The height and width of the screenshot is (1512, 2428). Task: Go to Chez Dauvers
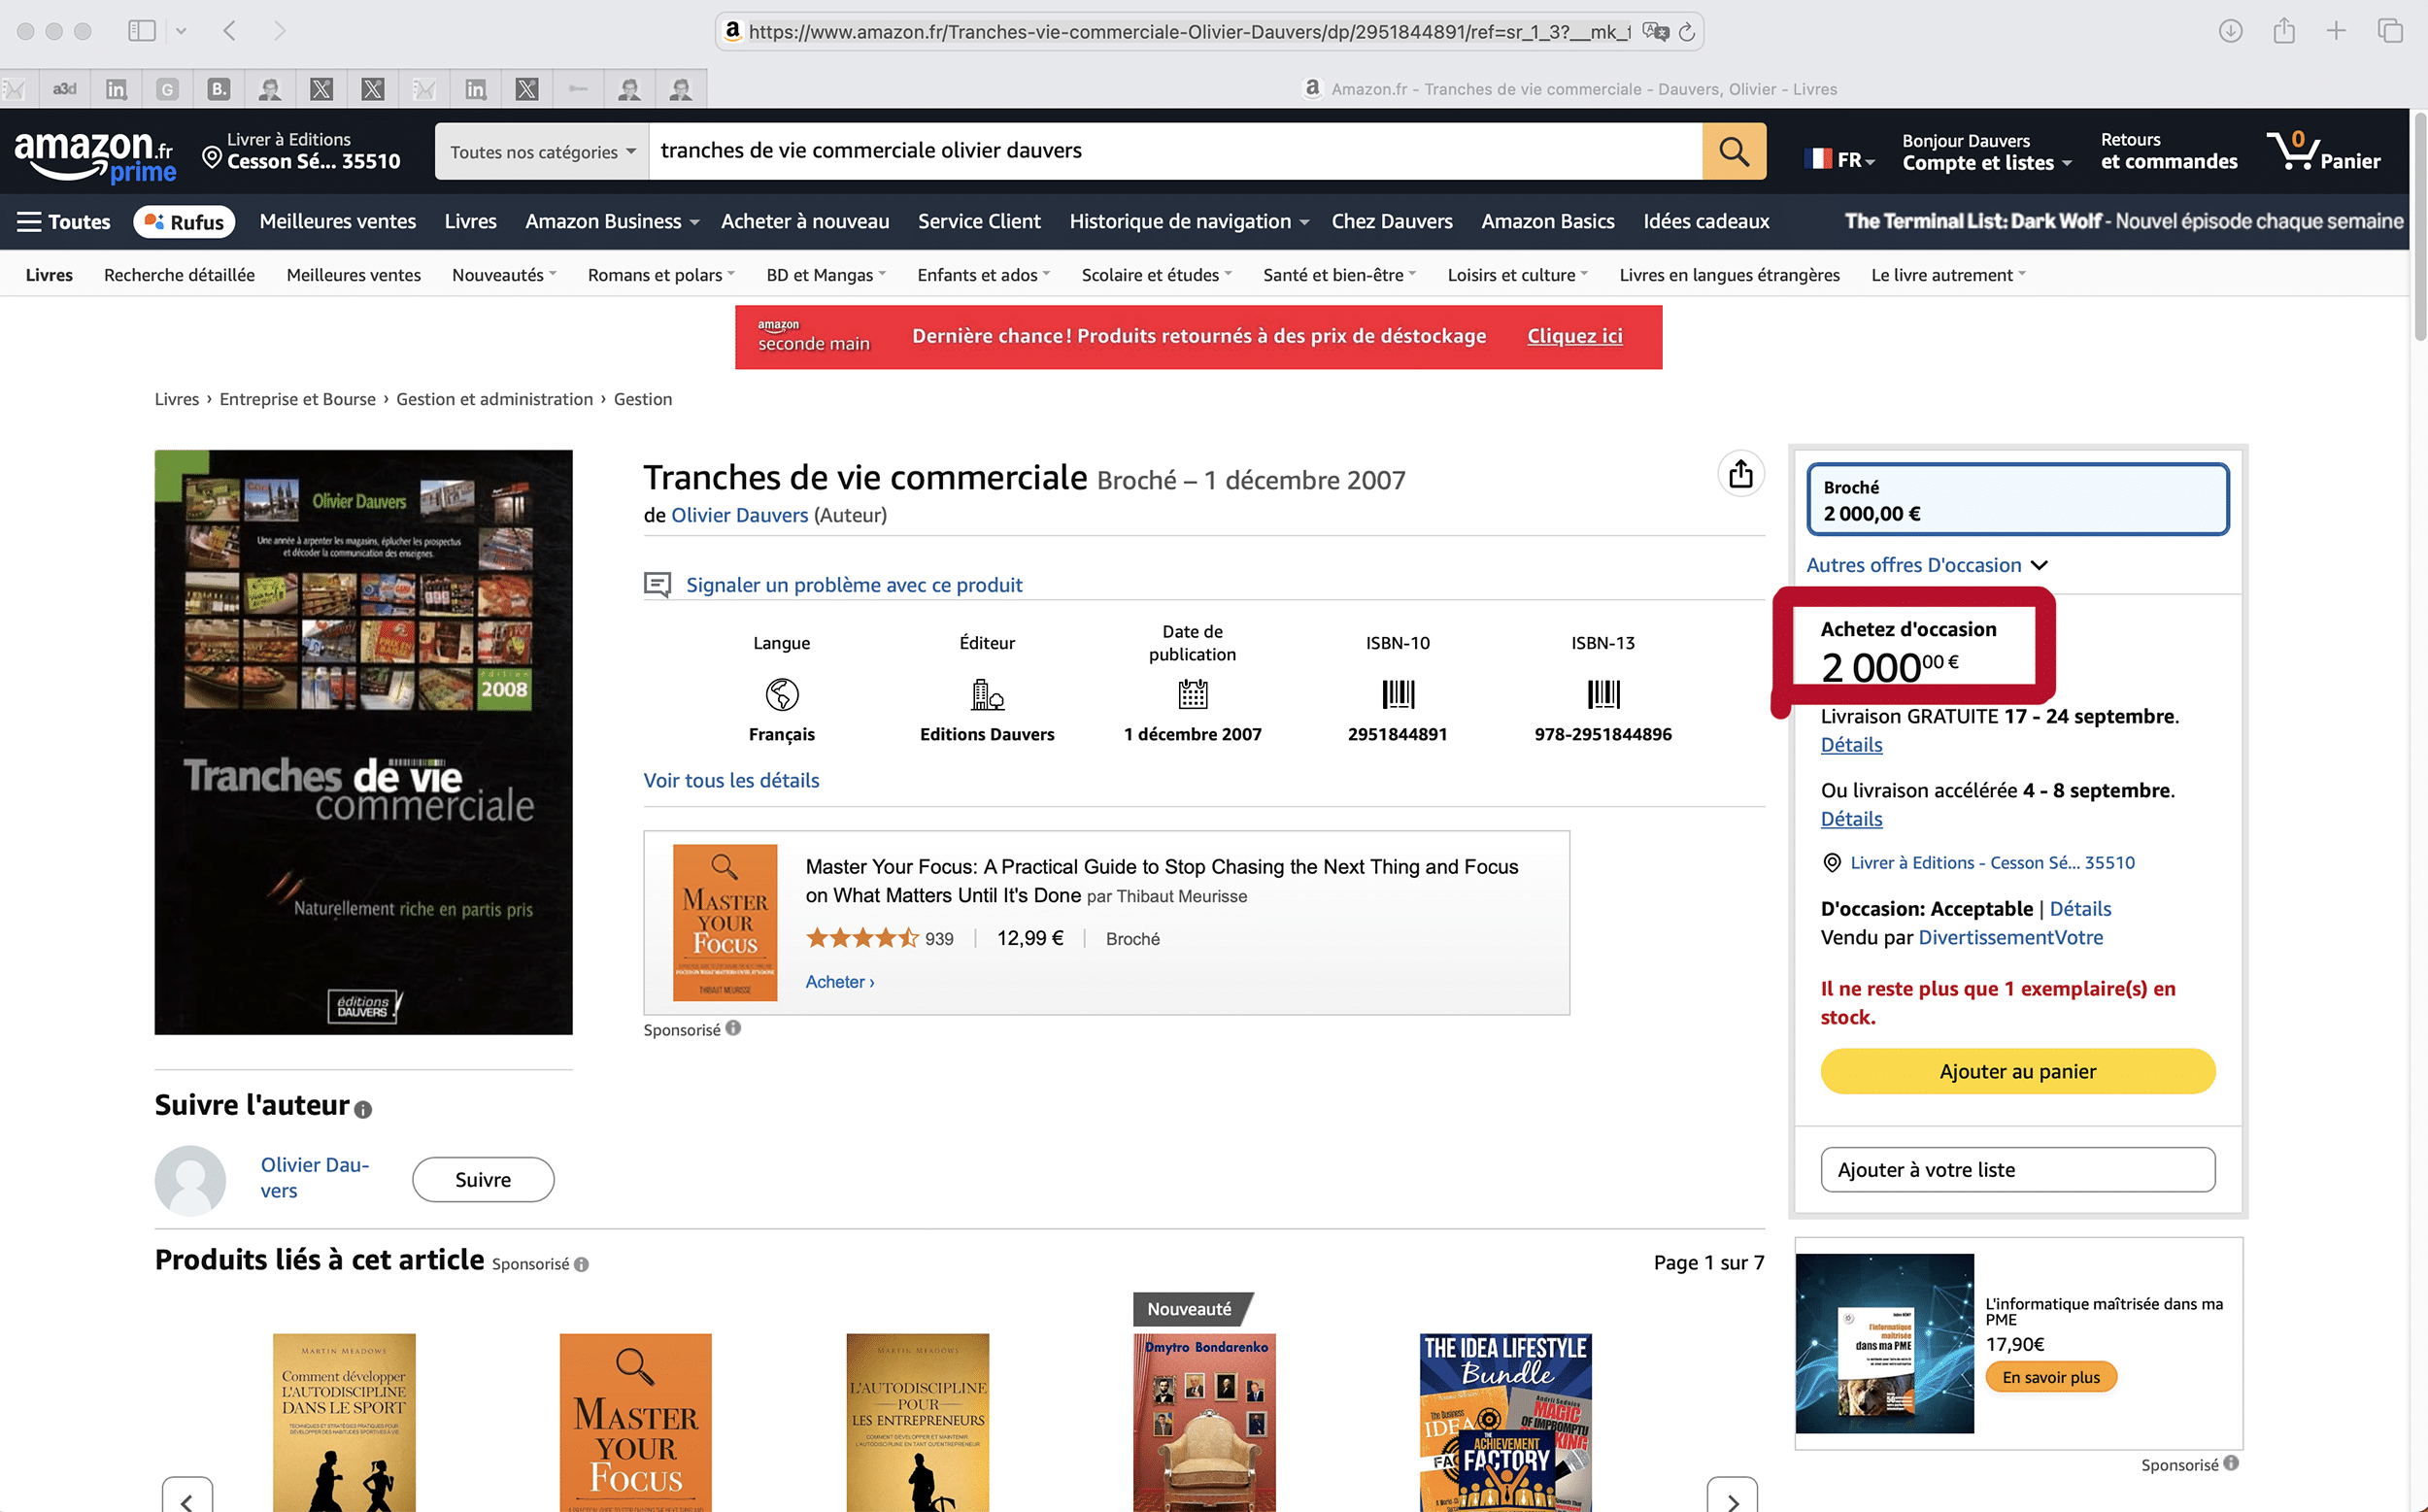click(1391, 222)
